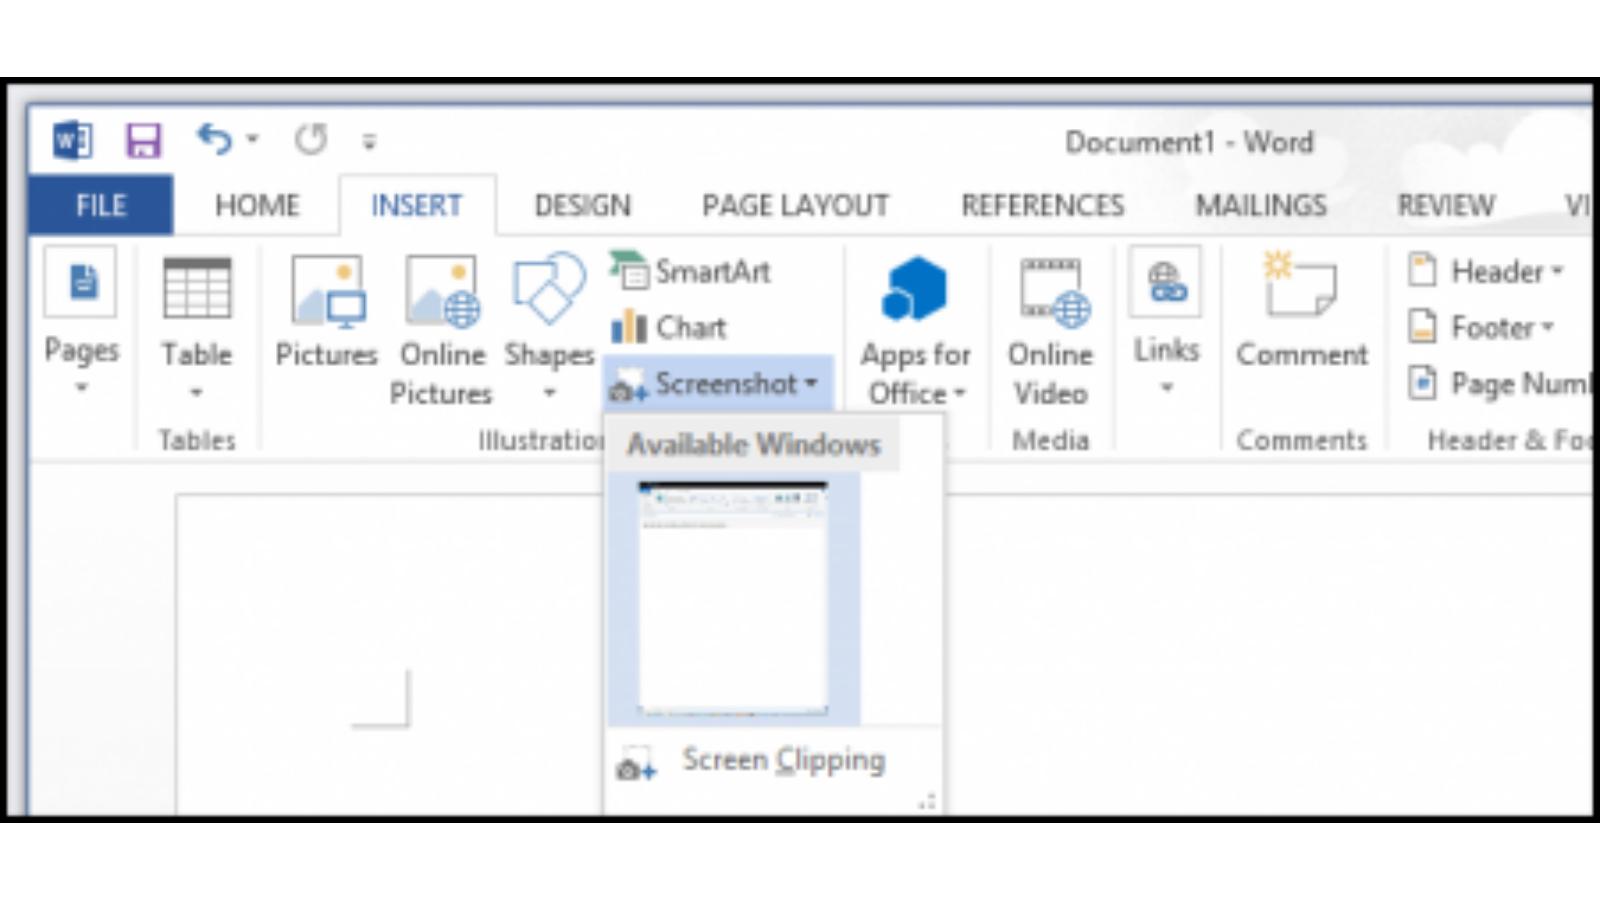
Task: Click the Shapes icon
Action: (x=548, y=288)
